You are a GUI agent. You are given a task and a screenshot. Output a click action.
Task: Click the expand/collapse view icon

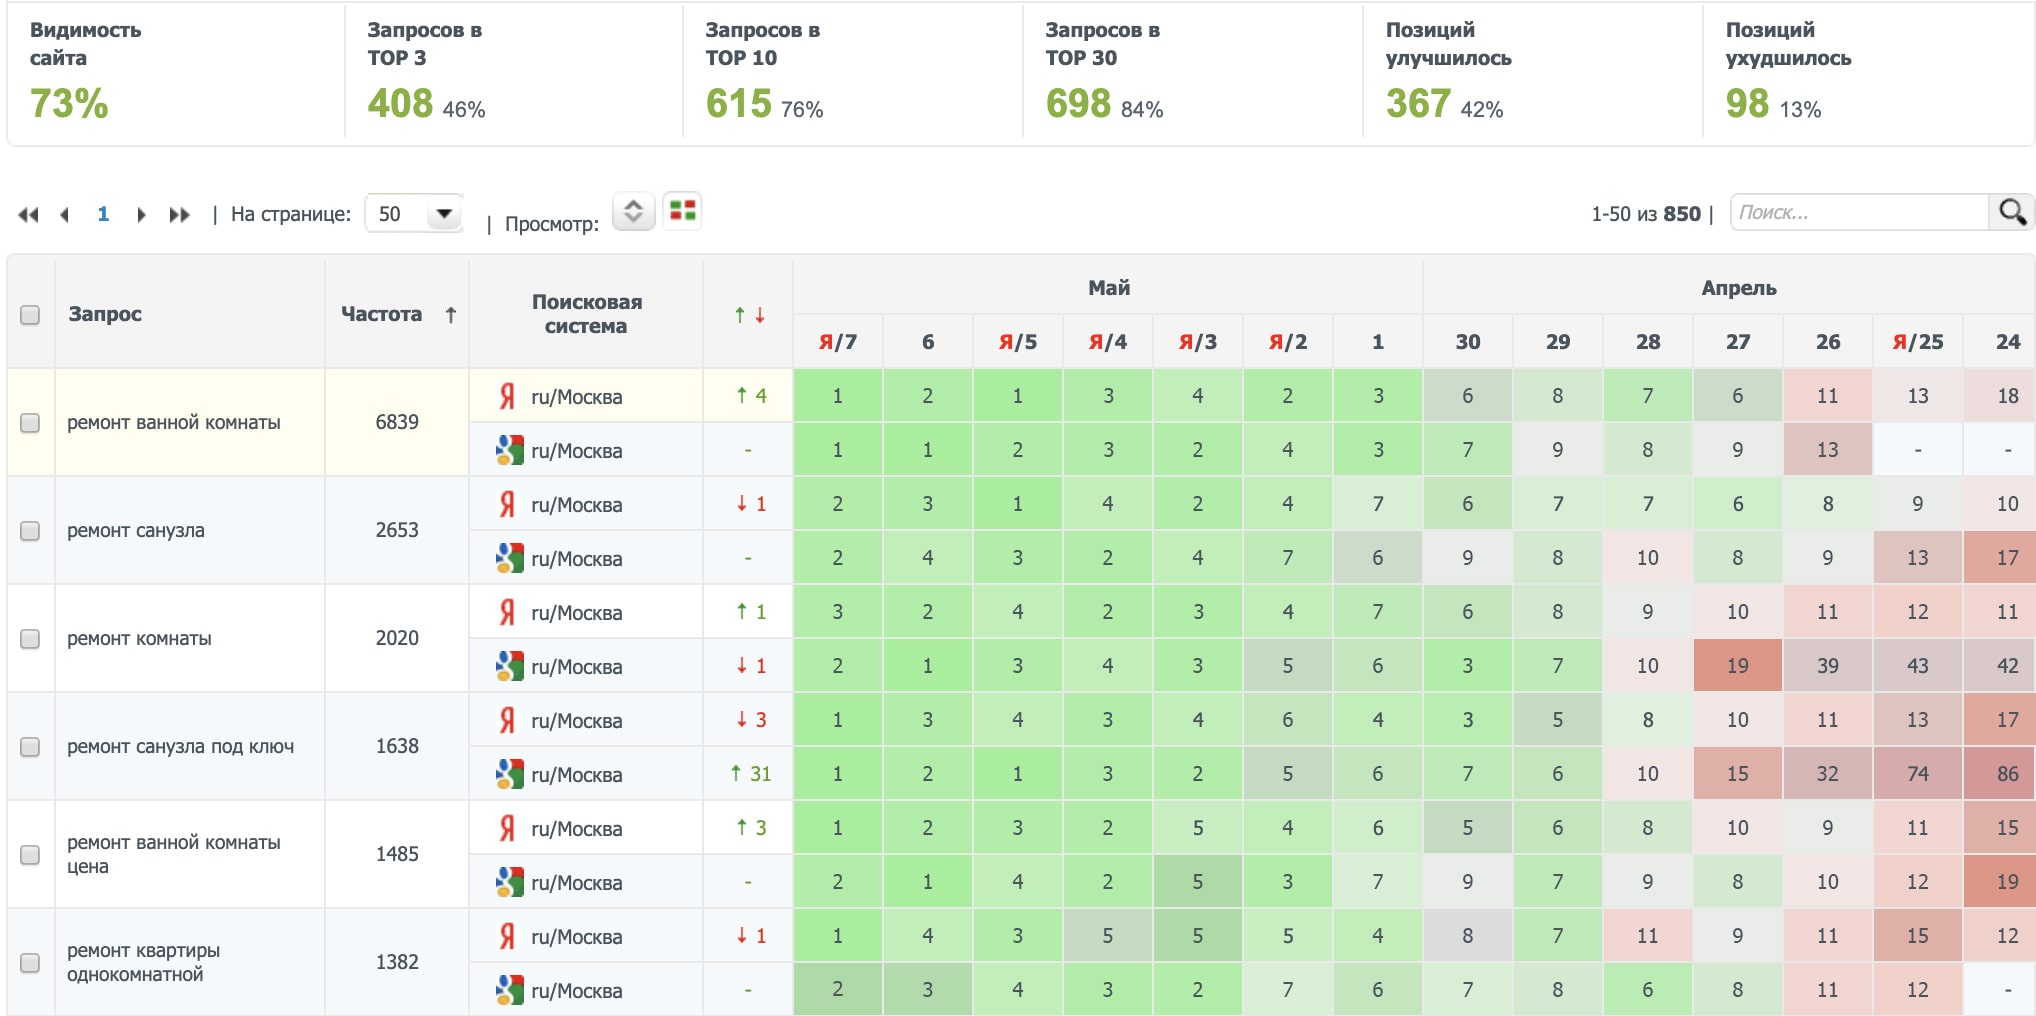pyautogui.click(x=633, y=211)
